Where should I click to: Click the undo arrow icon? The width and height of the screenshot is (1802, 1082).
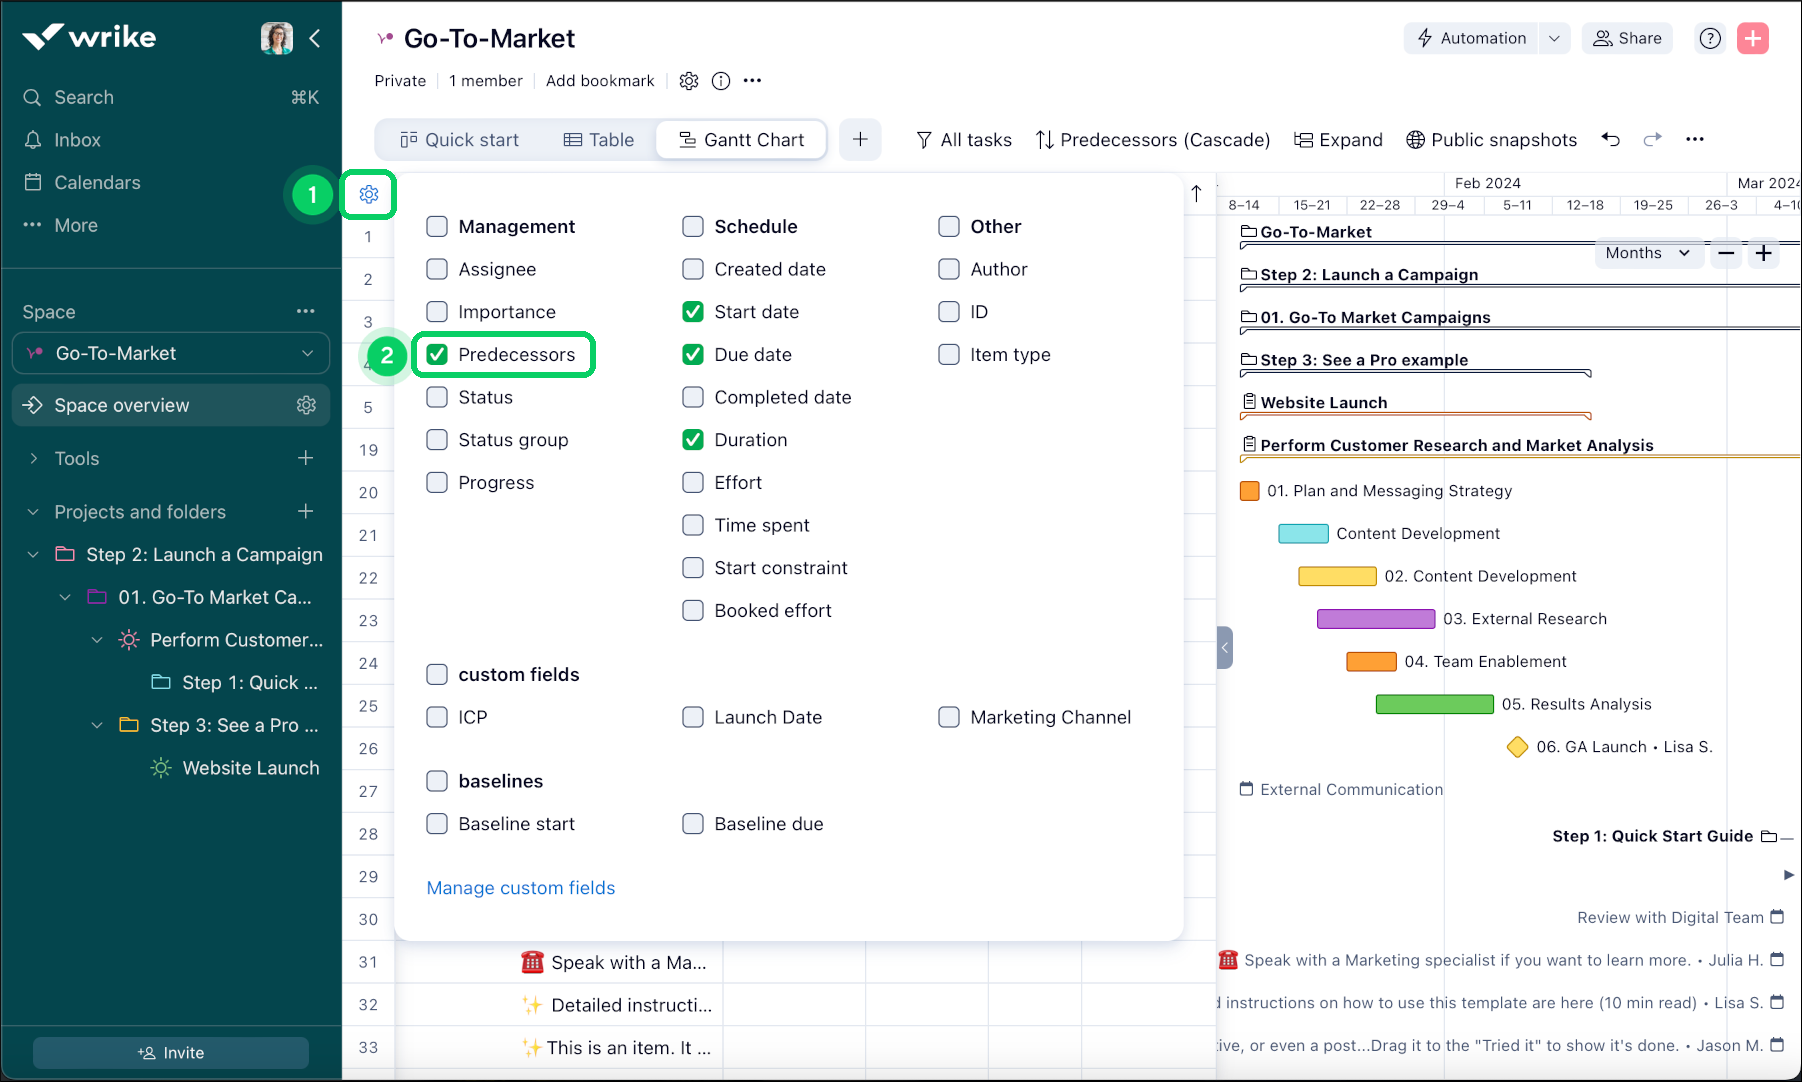coord(1610,140)
